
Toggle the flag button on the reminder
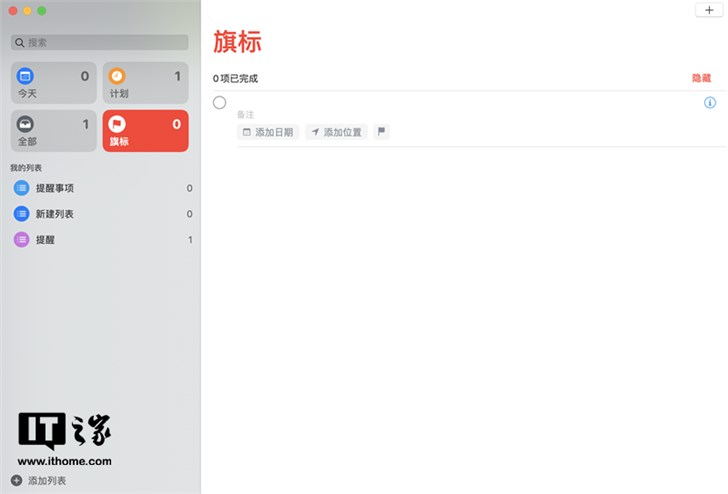(x=381, y=132)
